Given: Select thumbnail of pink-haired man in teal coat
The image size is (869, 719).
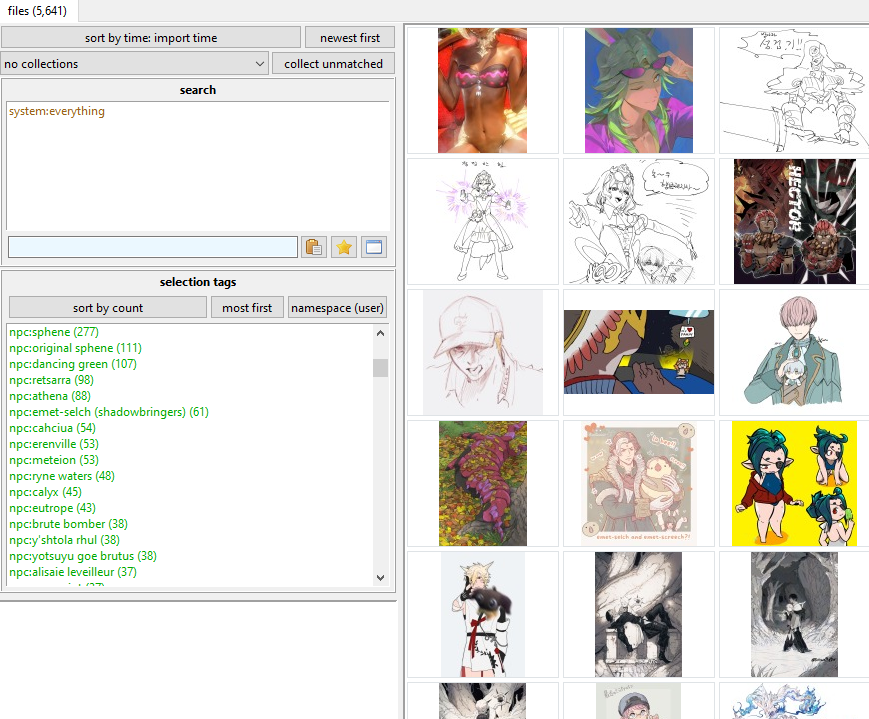Looking at the screenshot, I should coord(795,352).
